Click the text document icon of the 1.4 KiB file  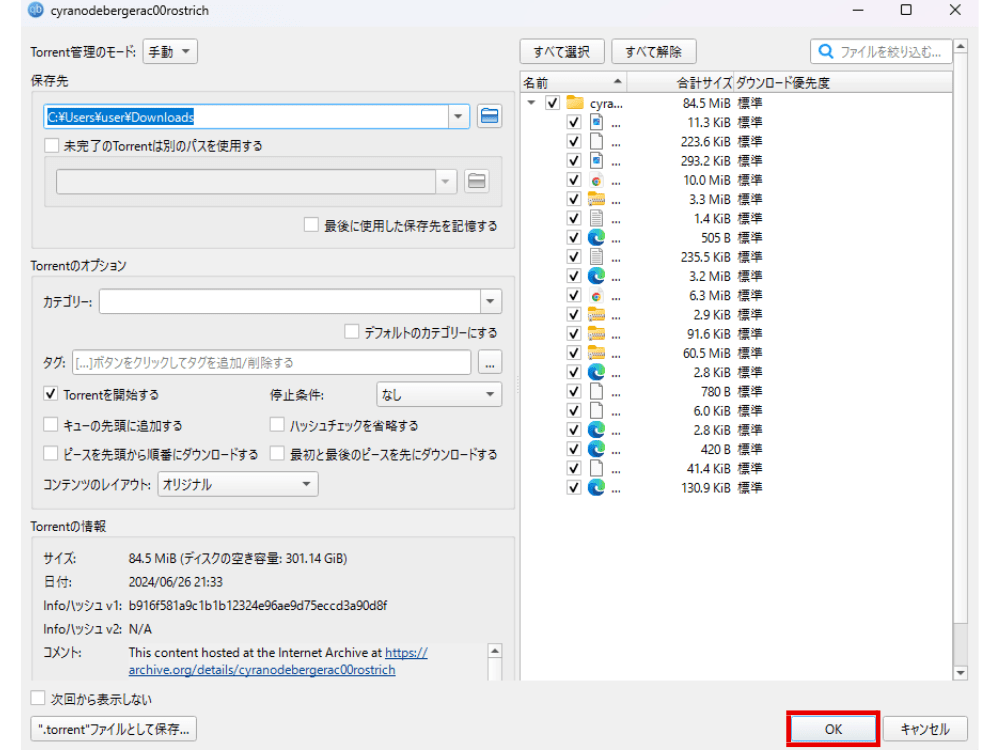[596, 219]
